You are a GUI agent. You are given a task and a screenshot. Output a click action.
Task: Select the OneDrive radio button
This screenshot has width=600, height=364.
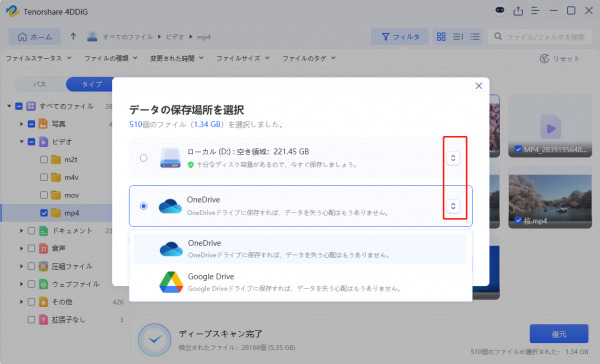point(143,206)
